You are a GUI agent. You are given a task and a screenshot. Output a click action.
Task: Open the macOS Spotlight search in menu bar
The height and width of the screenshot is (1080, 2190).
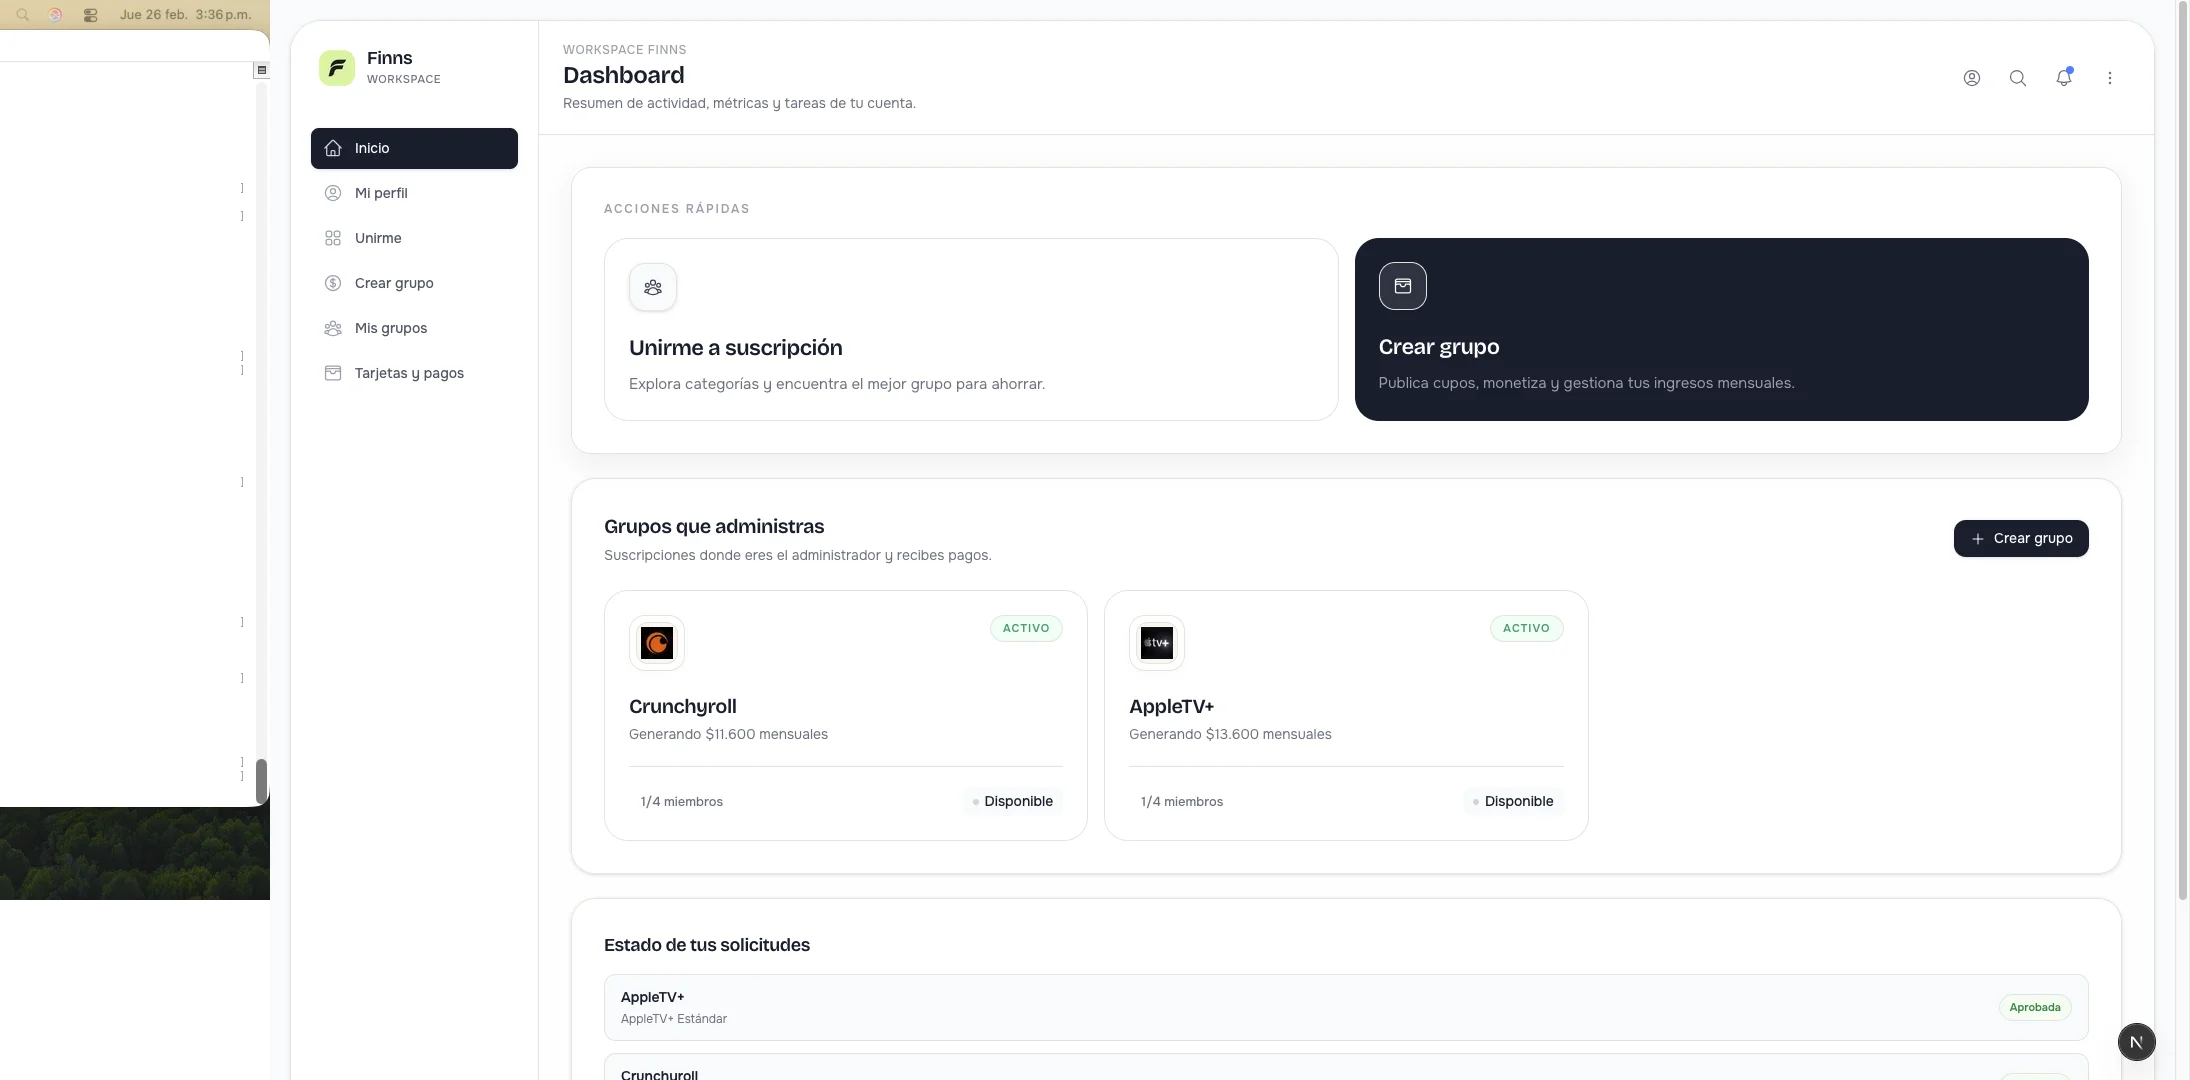[20, 14]
